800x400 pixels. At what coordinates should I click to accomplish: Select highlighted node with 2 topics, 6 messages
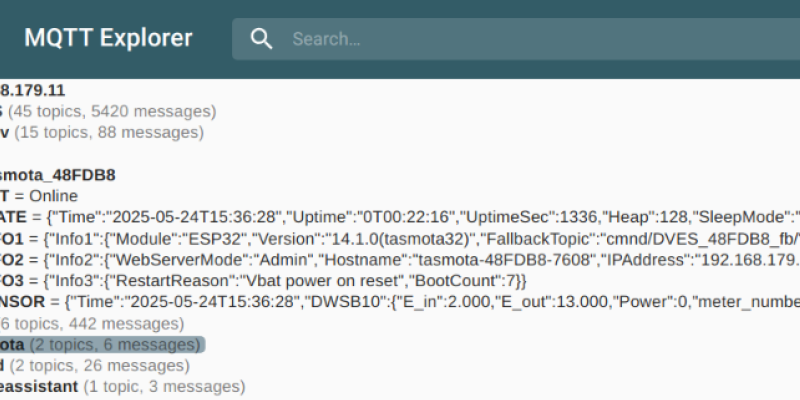(x=102, y=345)
